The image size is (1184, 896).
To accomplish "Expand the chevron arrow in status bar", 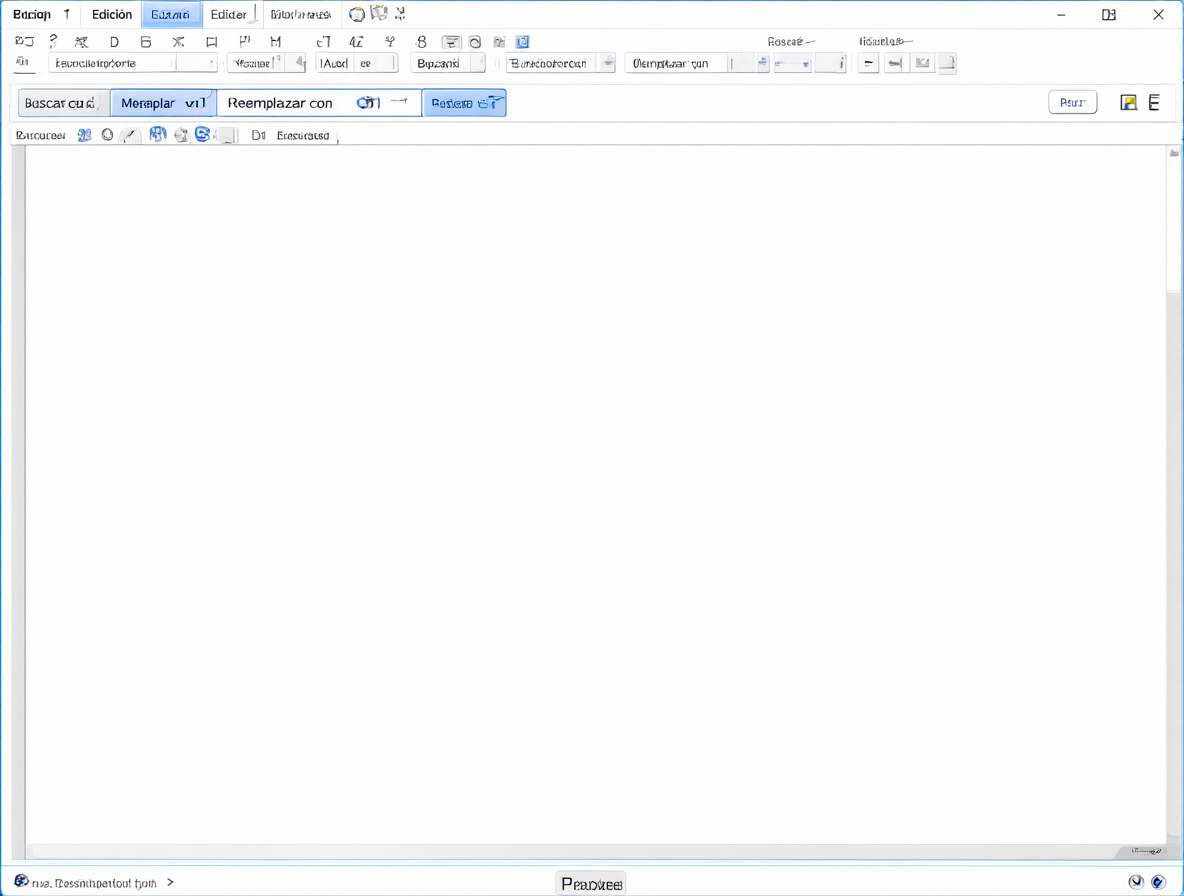I will click(x=170, y=882).
